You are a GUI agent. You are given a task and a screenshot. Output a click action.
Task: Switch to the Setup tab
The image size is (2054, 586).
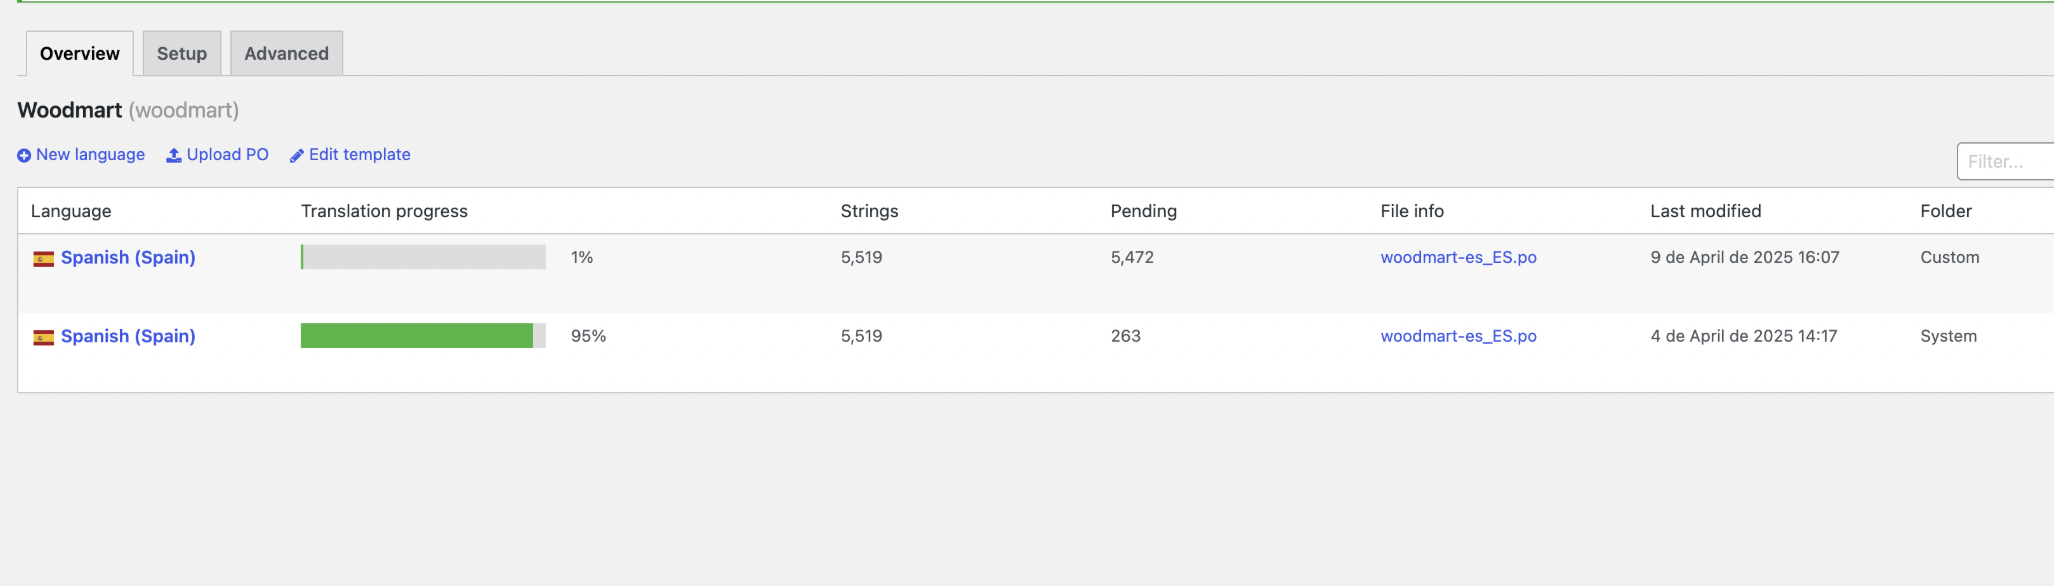182,53
